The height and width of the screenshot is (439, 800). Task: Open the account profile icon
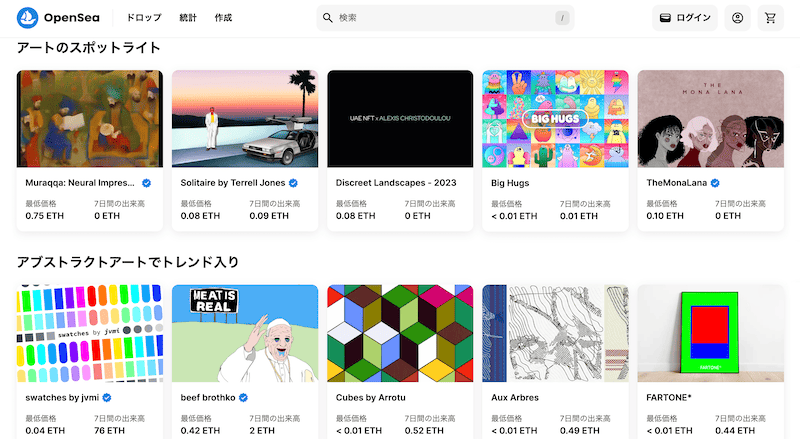(737, 18)
